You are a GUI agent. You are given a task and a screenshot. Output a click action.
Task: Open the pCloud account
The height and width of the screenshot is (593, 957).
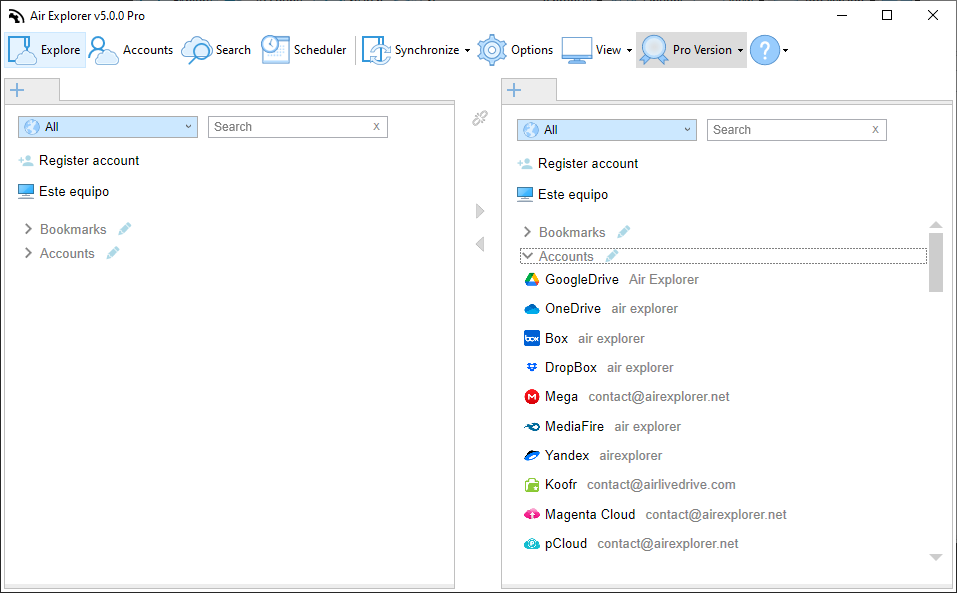click(x=631, y=544)
